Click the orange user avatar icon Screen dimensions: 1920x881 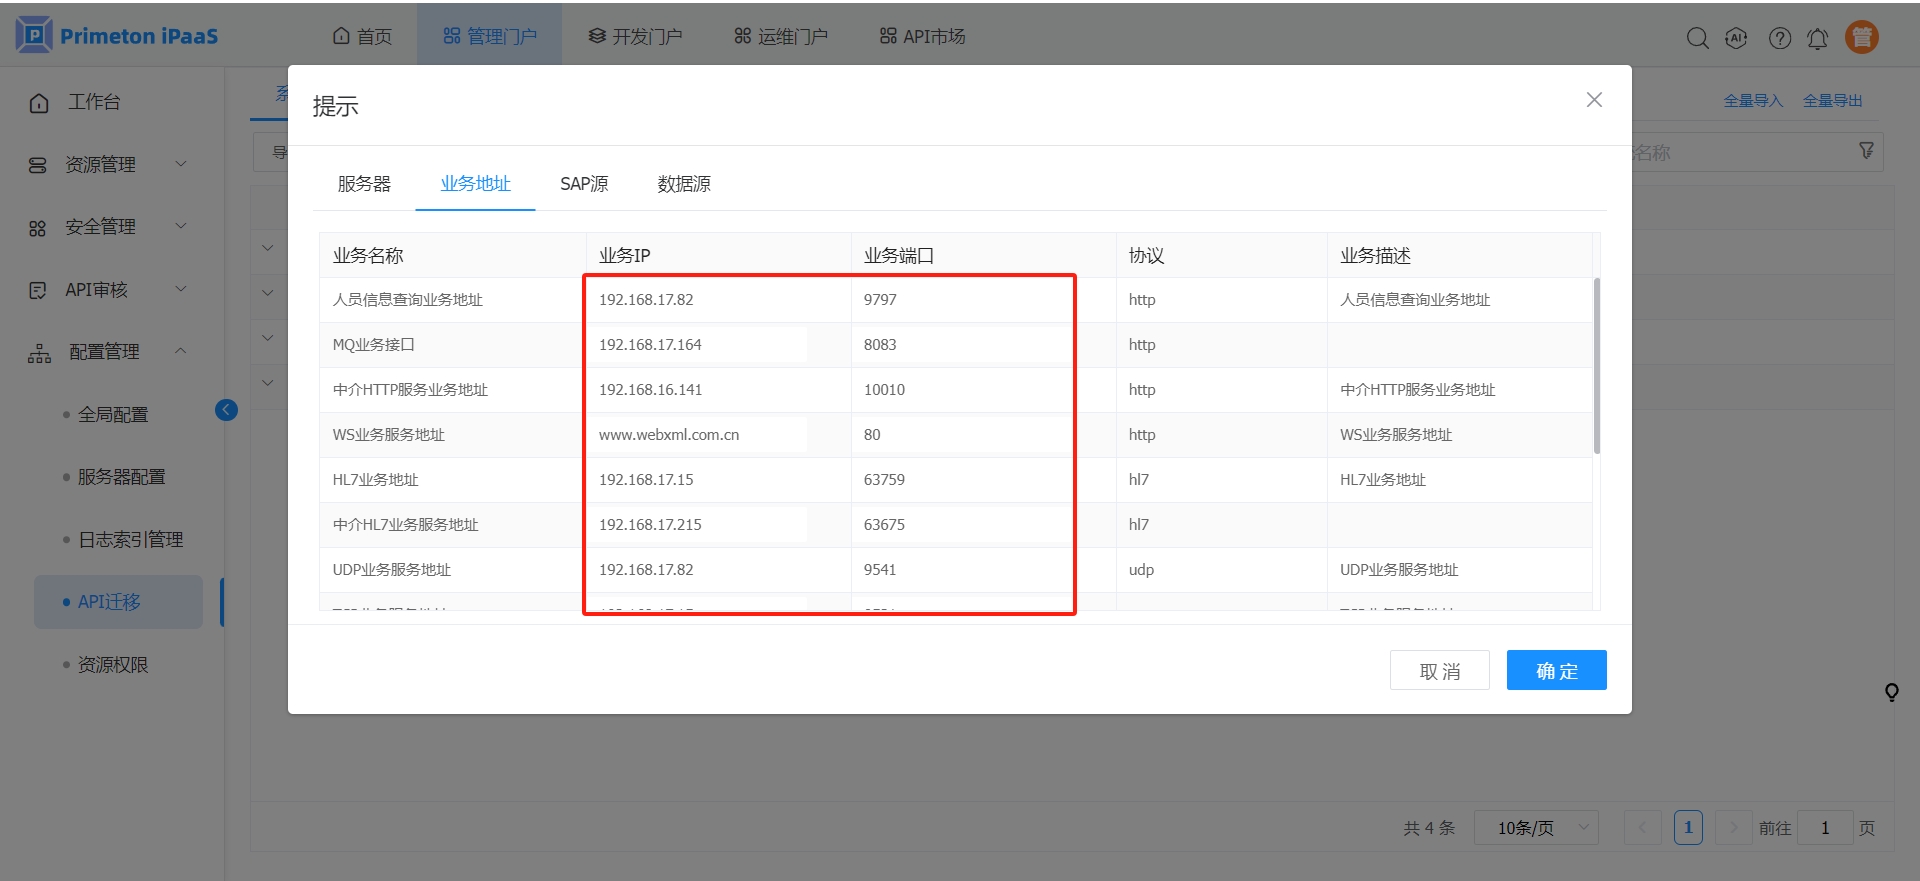(x=1861, y=37)
